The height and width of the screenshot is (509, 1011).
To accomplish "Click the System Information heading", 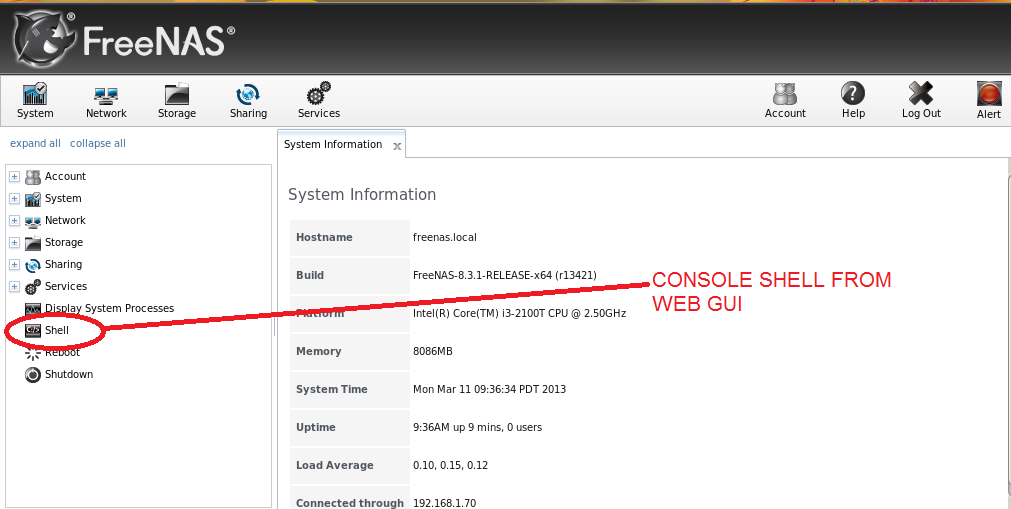I will click(362, 194).
